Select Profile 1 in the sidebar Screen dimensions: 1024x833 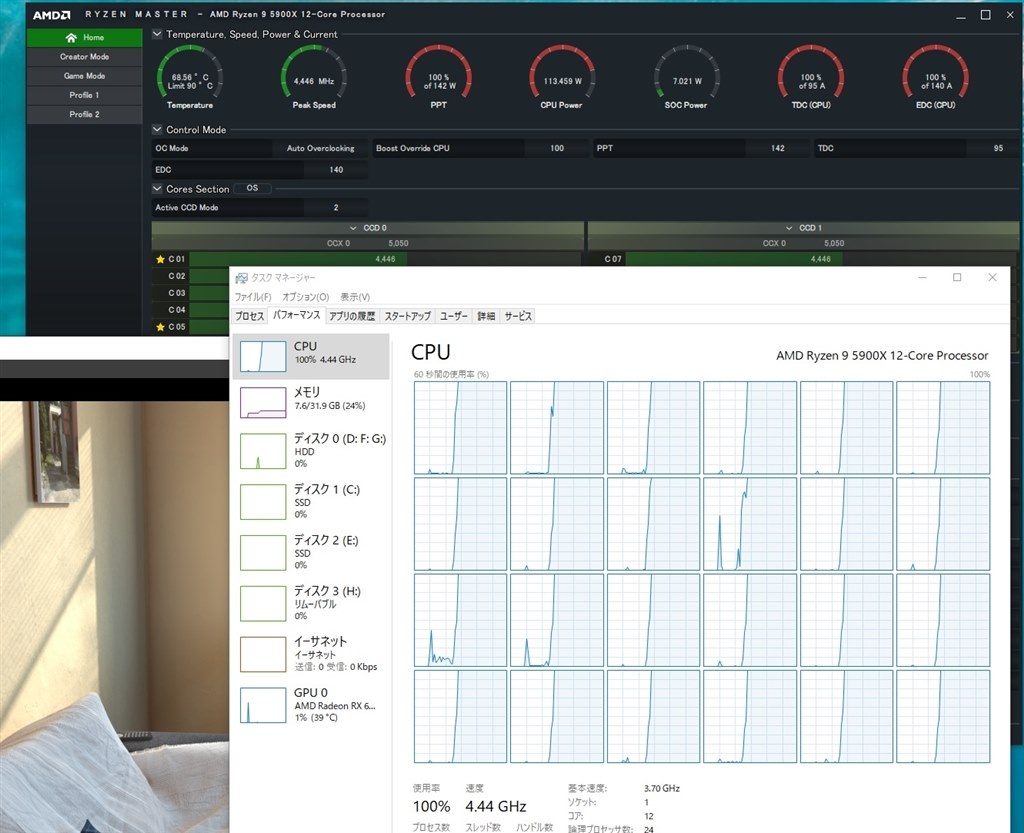pyautogui.click(x=84, y=95)
